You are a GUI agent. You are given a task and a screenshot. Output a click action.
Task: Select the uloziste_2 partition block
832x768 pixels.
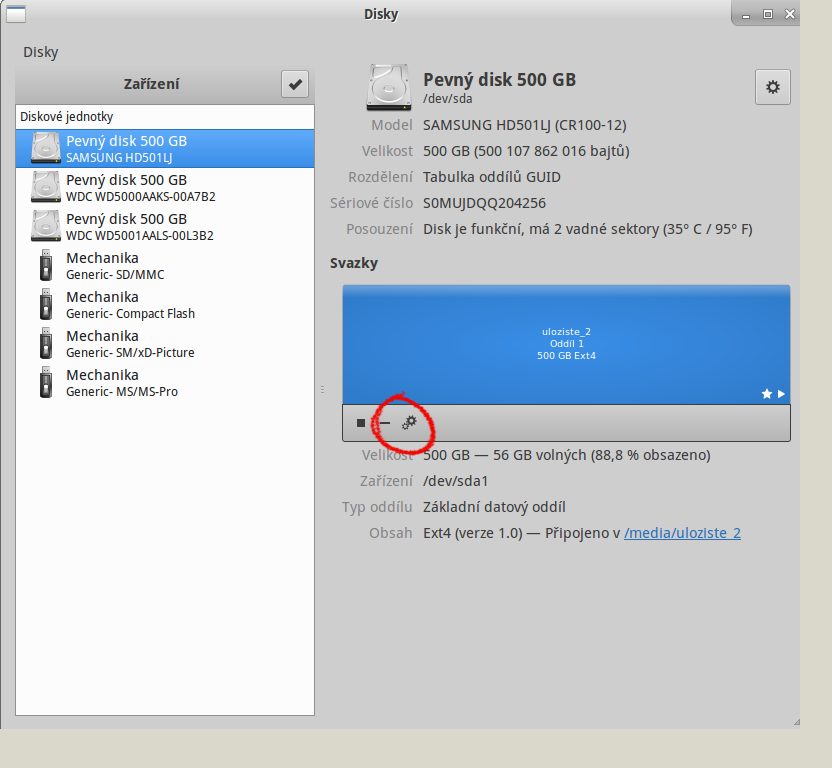click(x=566, y=344)
